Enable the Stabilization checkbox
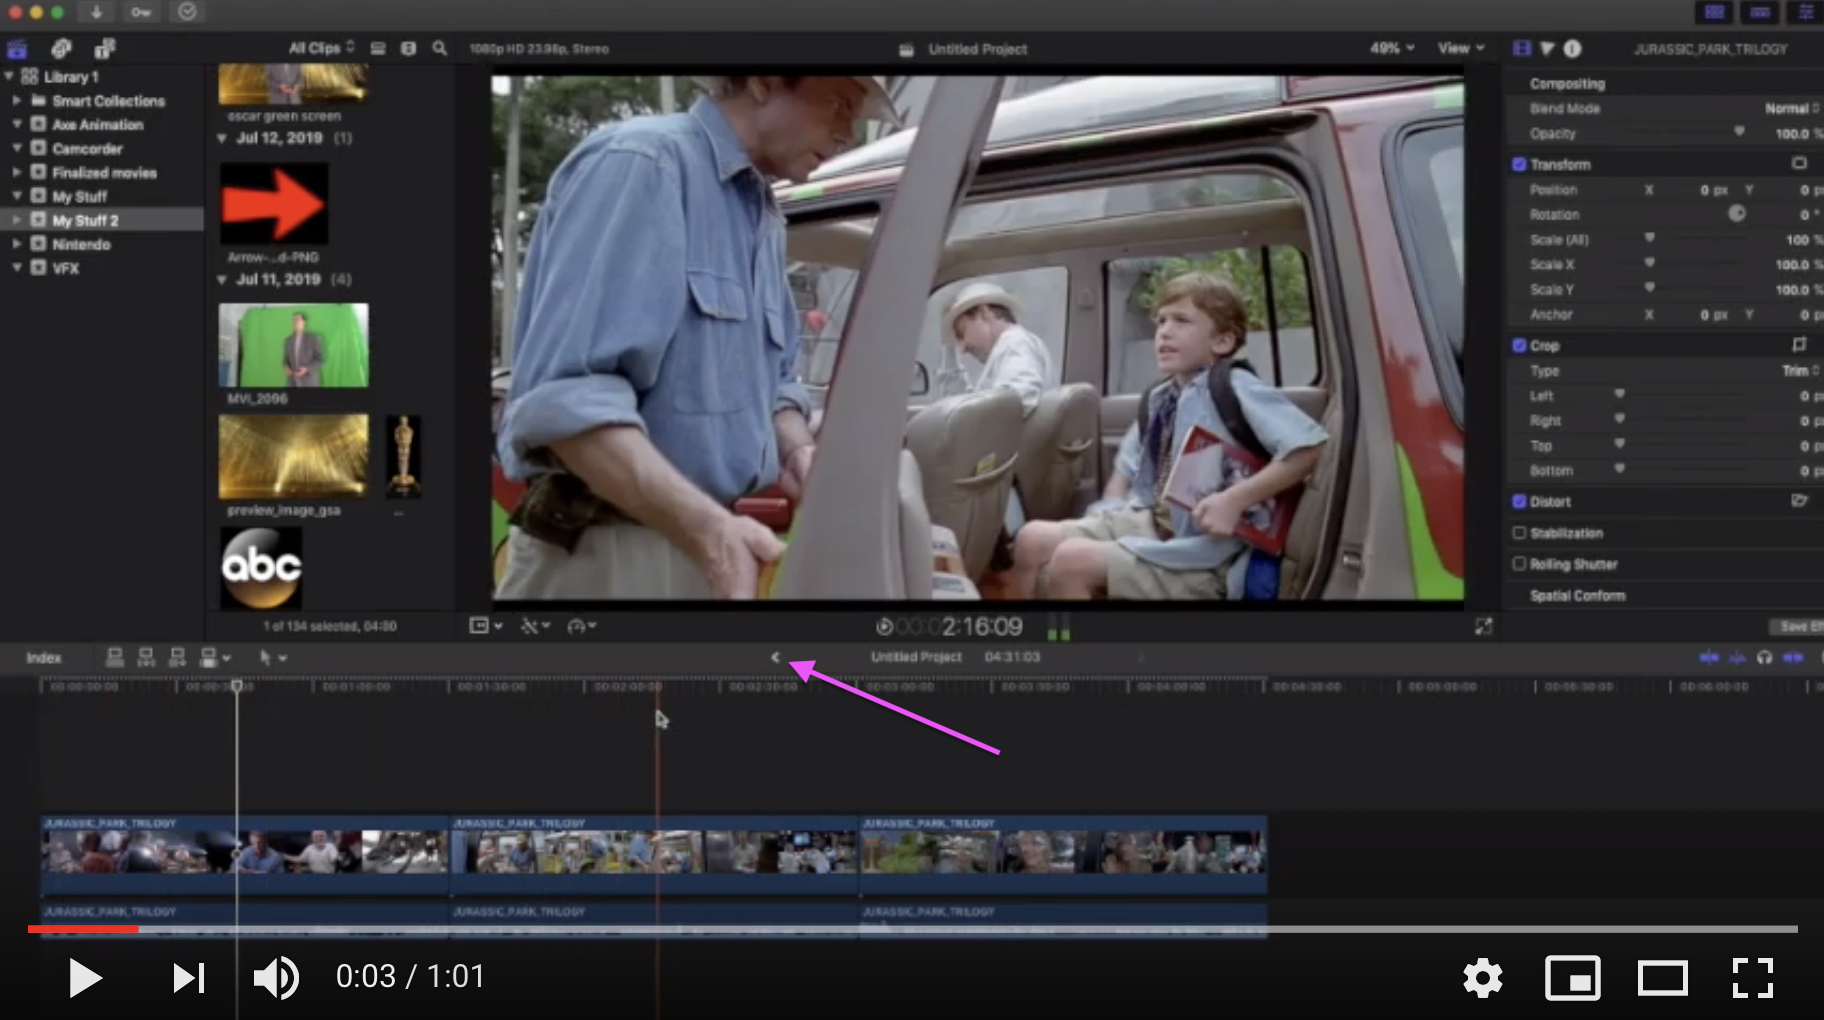Image resolution: width=1824 pixels, height=1020 pixels. (1519, 533)
